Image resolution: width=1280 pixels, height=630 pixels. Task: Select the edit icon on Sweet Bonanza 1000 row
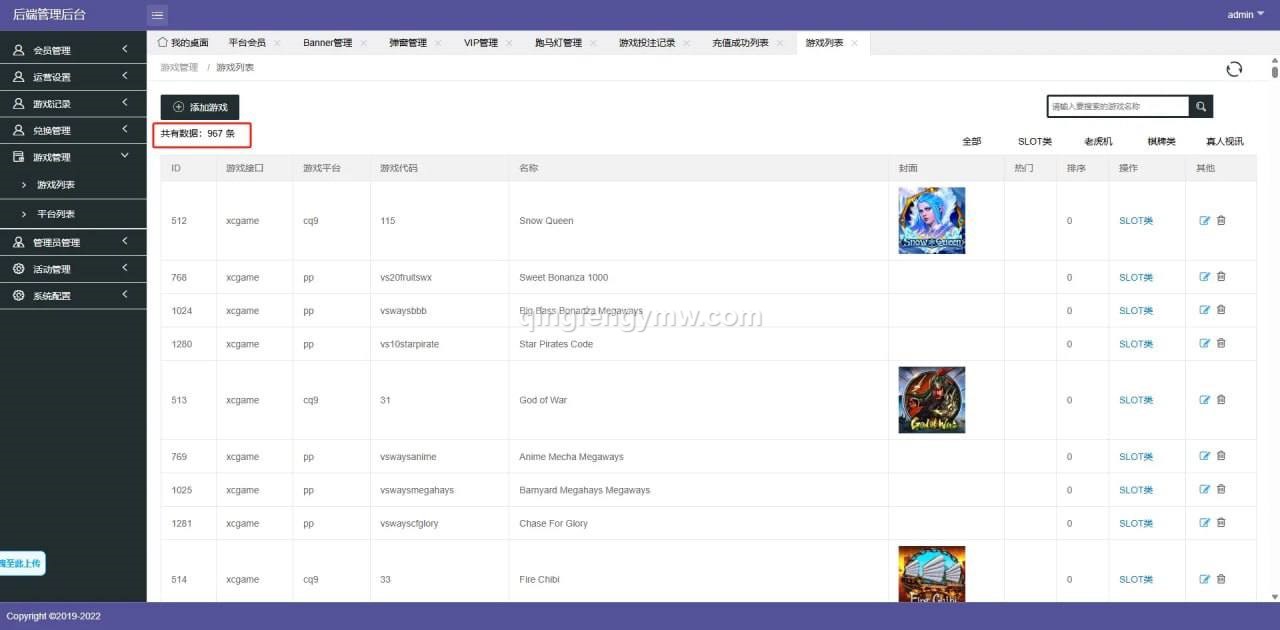pos(1205,277)
